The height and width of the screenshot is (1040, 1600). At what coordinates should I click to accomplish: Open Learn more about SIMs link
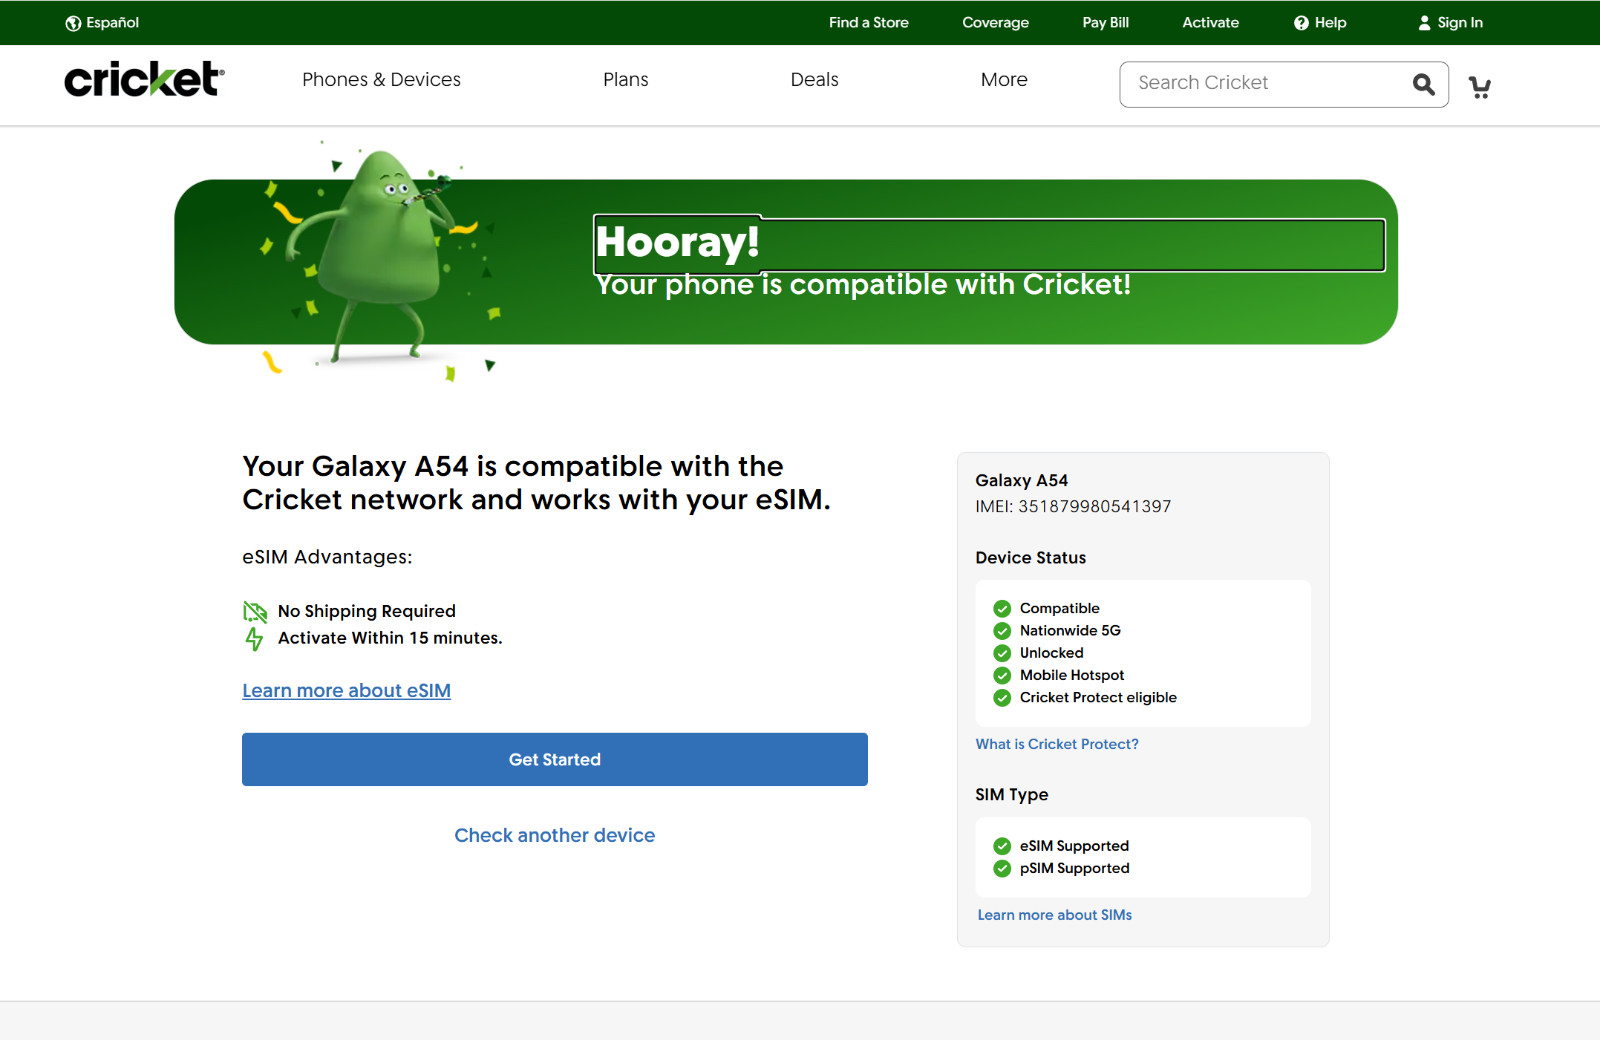pyautogui.click(x=1055, y=915)
